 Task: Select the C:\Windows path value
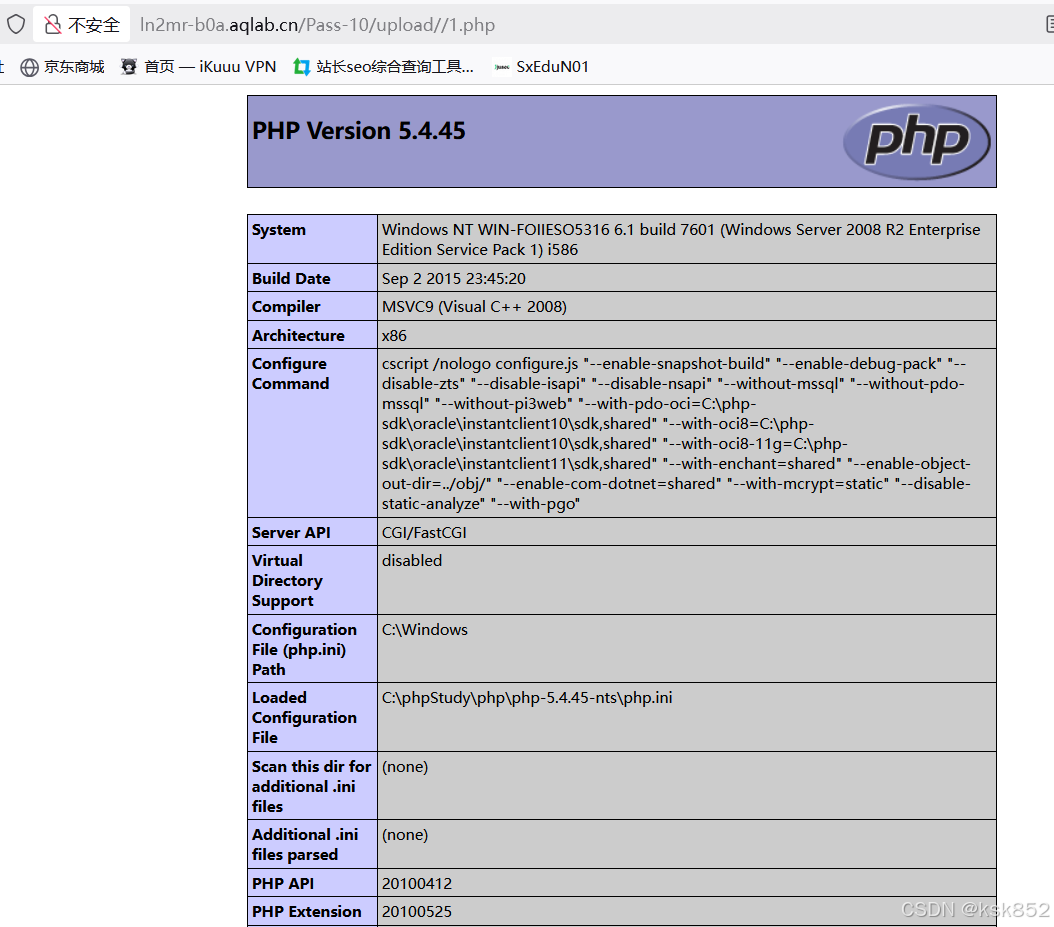tap(425, 630)
